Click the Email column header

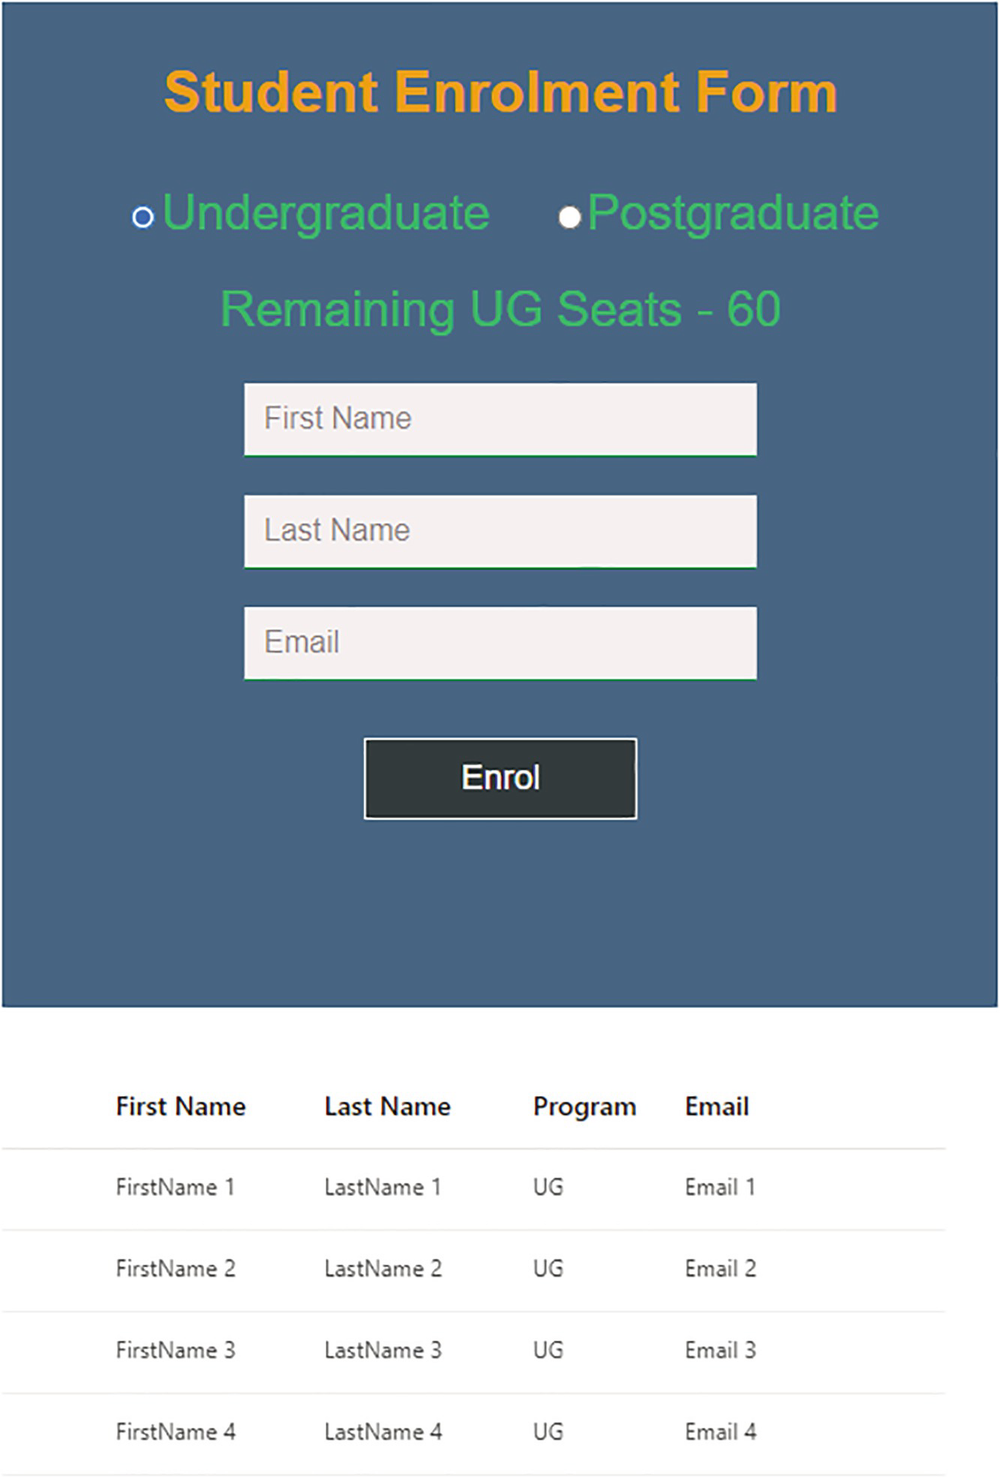[717, 1107]
